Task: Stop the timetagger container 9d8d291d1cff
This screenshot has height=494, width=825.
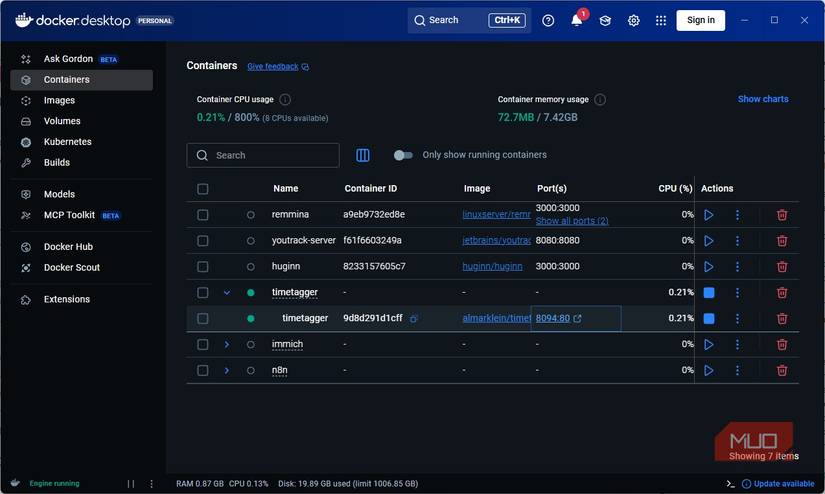Action: 709,318
